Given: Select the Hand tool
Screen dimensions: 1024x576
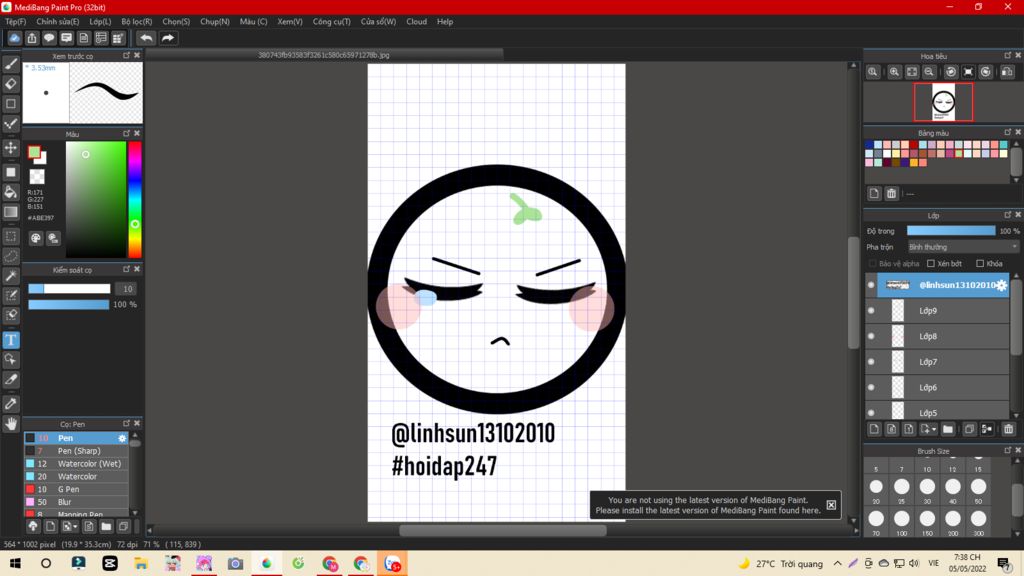Looking at the screenshot, I should point(11,424).
